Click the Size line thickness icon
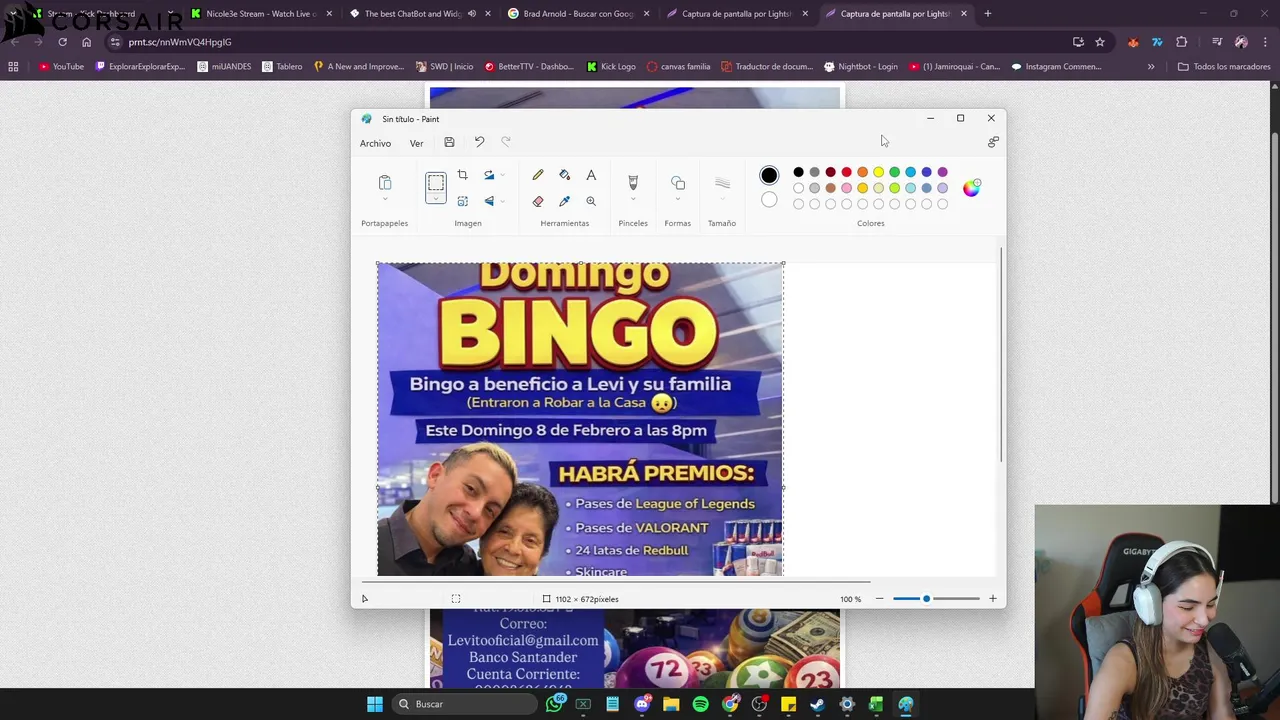 click(x=722, y=182)
